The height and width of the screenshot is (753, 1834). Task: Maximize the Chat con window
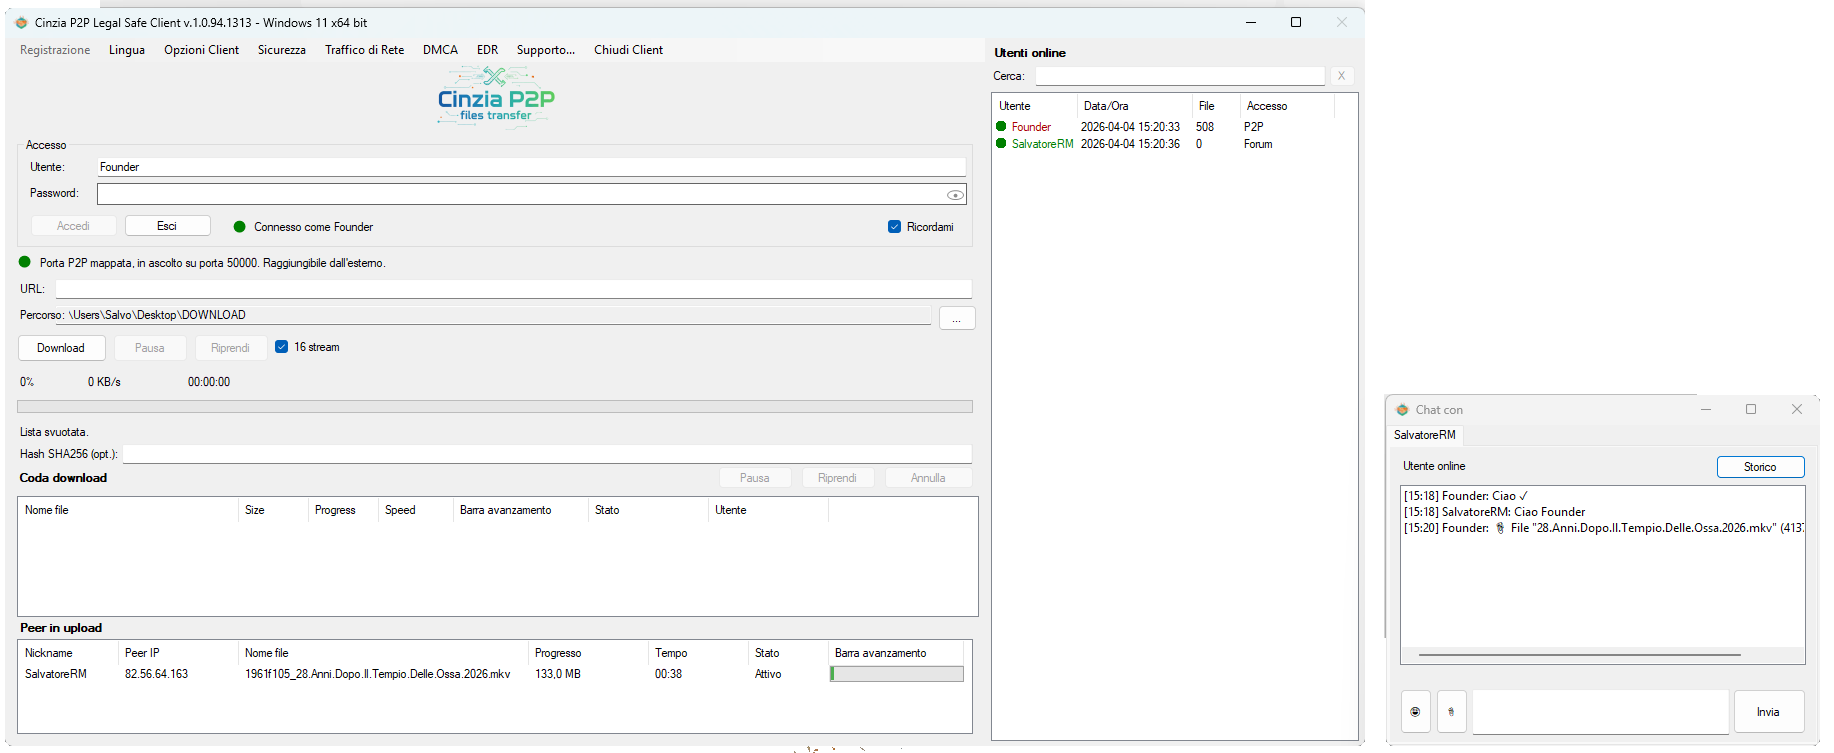coord(1751,409)
